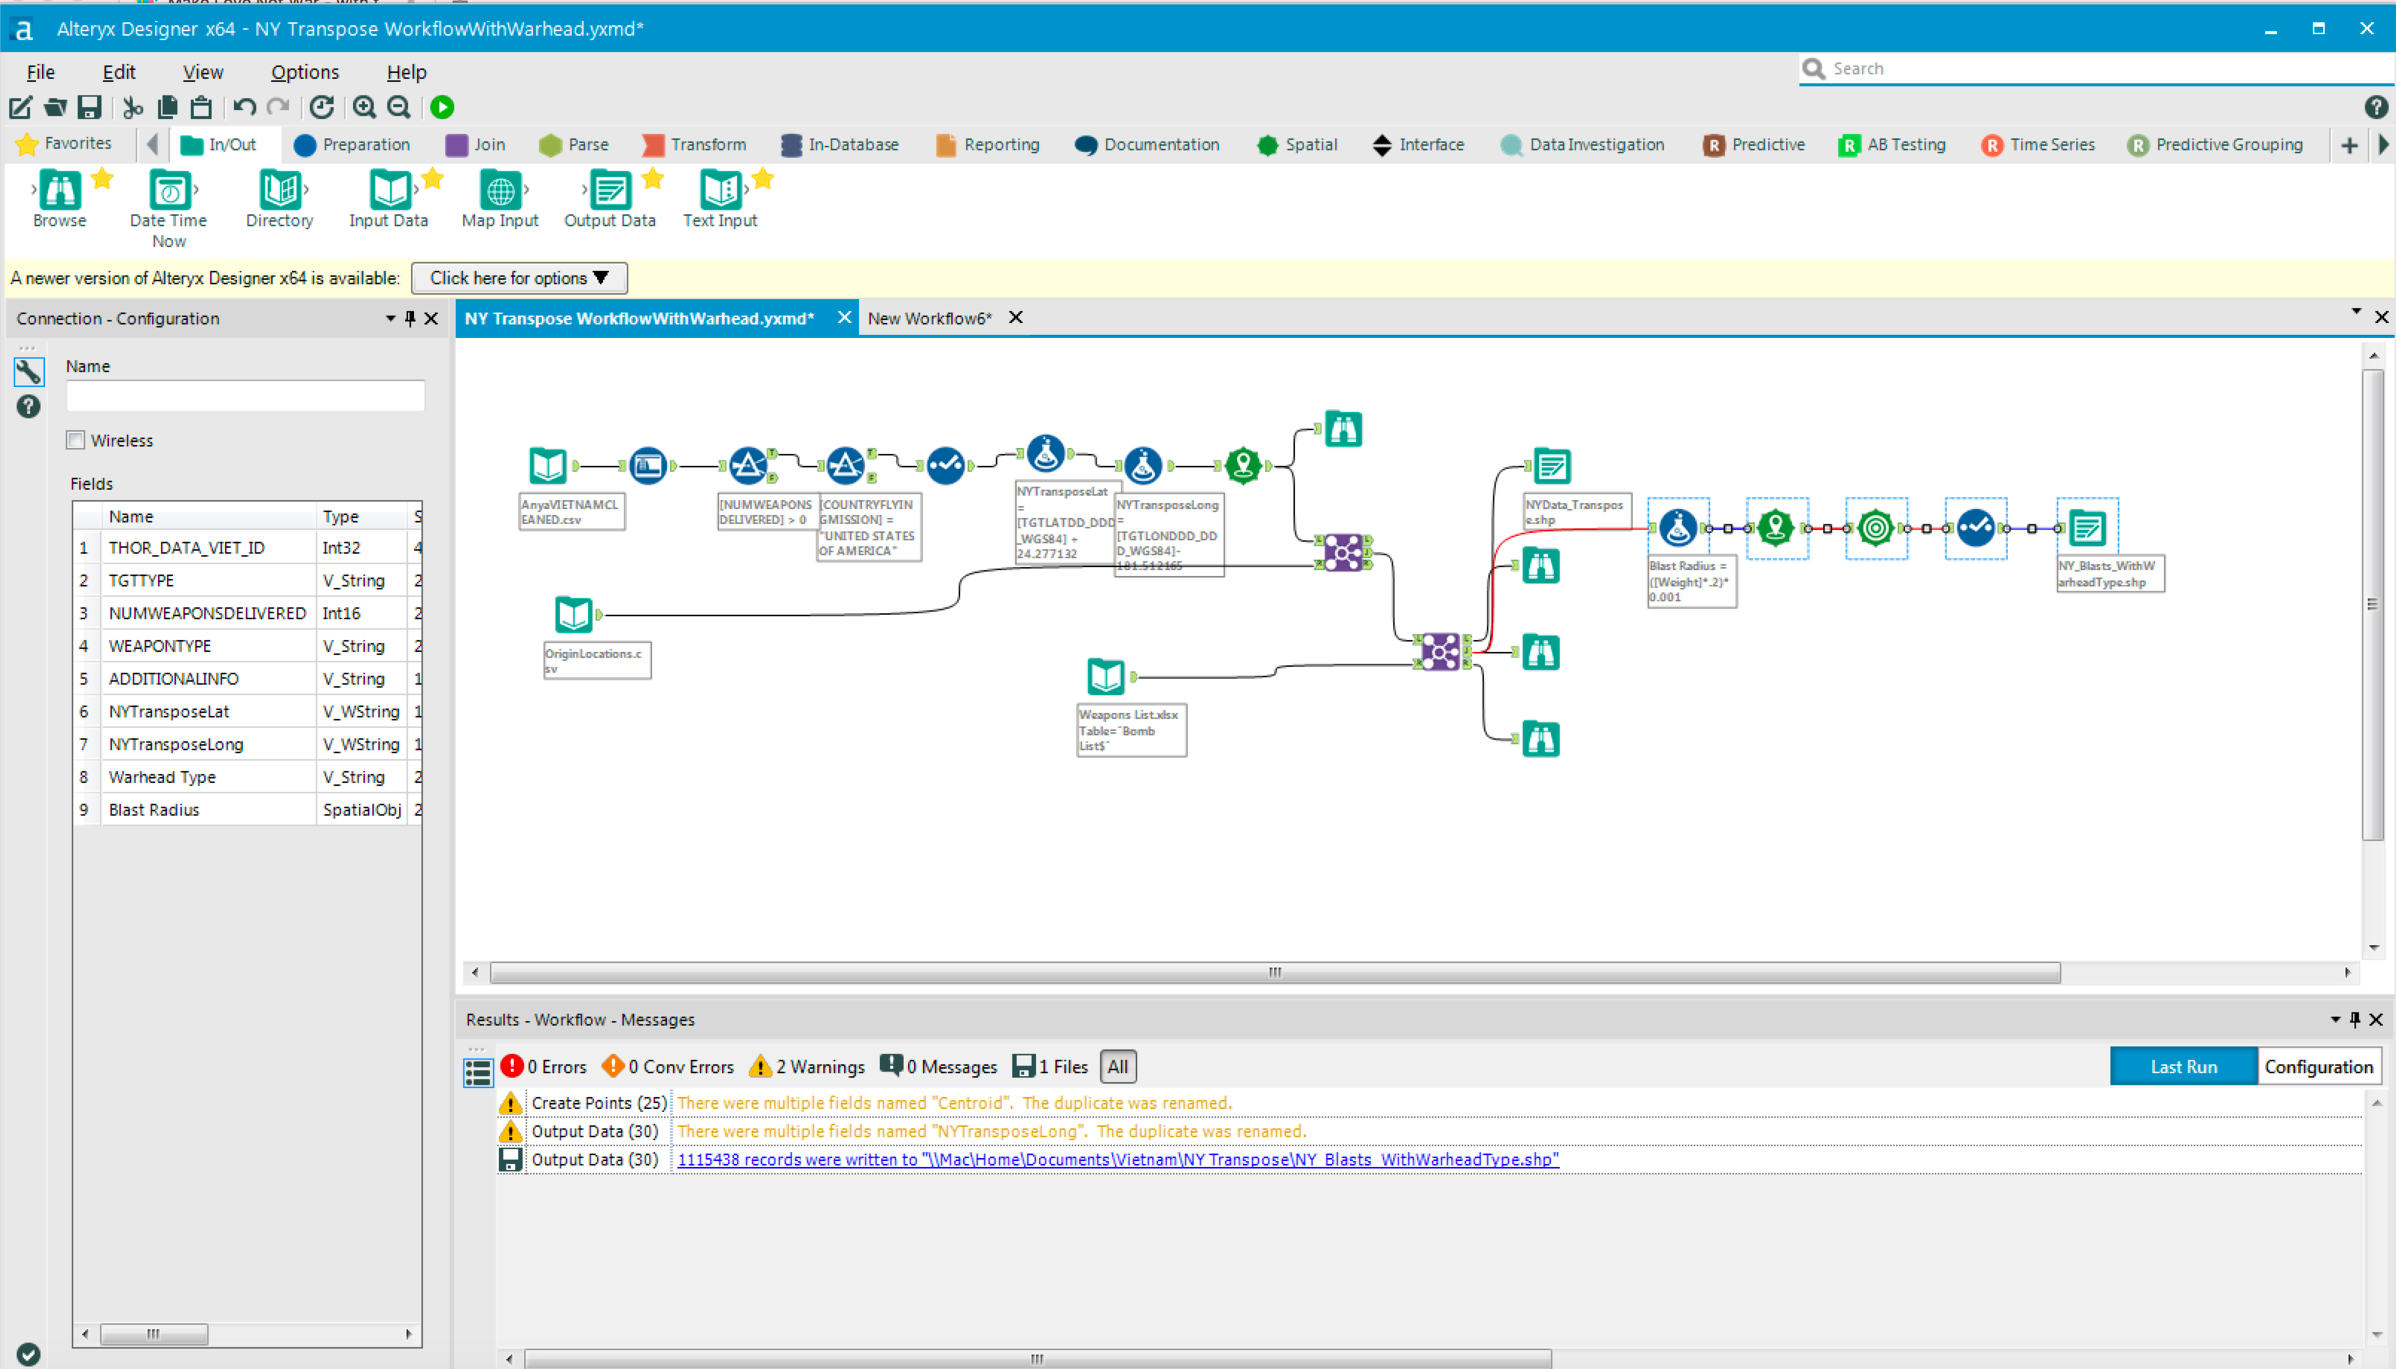
Task: Filter results by Conv Errors
Action: 668,1067
